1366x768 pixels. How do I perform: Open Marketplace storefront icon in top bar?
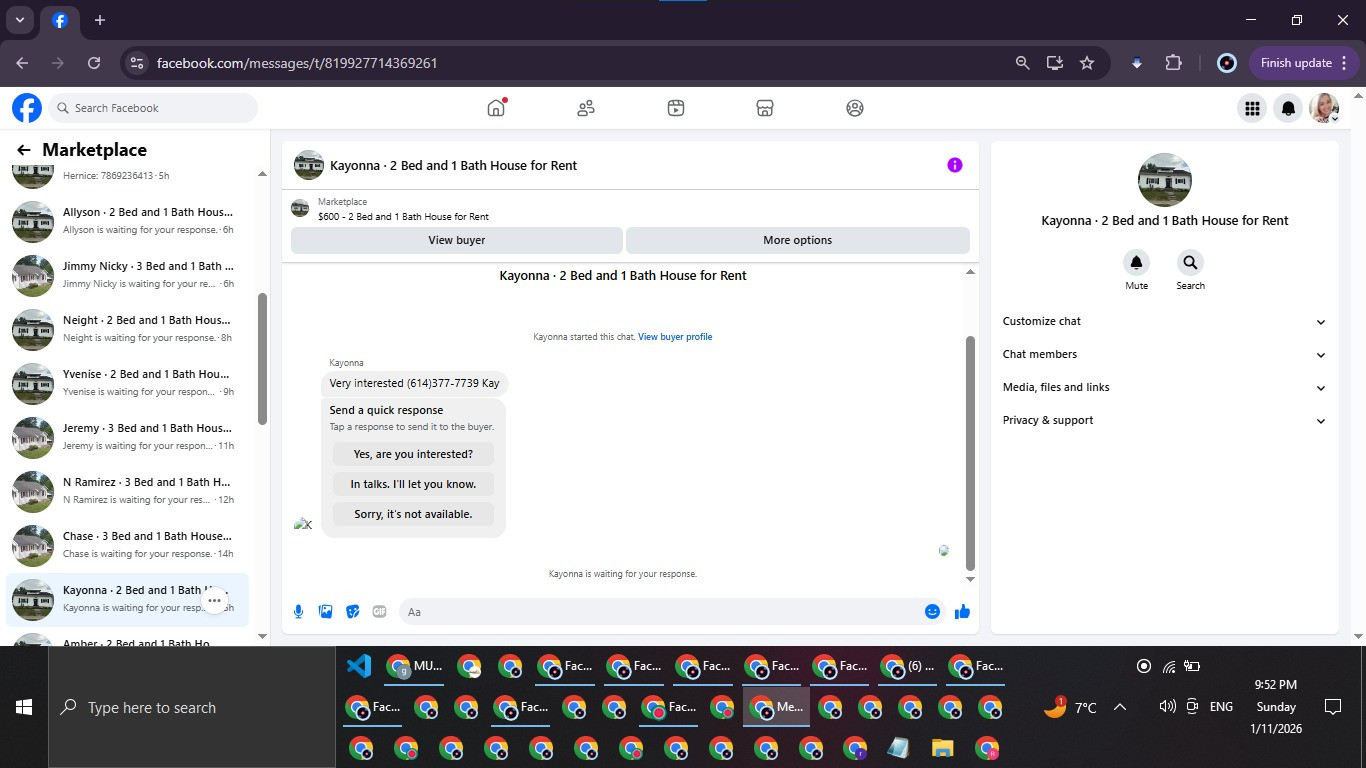click(x=765, y=108)
